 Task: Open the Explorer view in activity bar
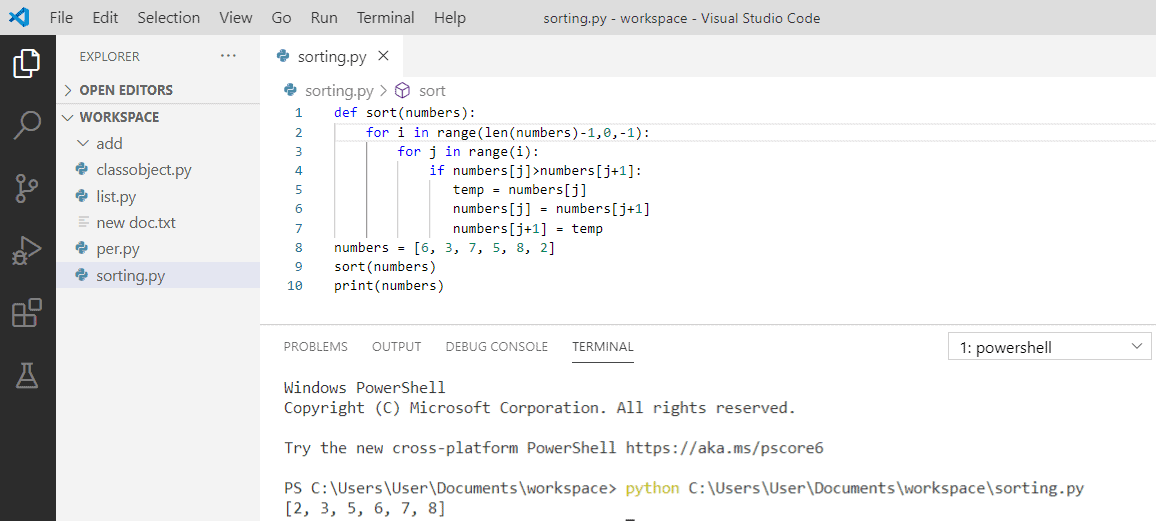click(27, 63)
